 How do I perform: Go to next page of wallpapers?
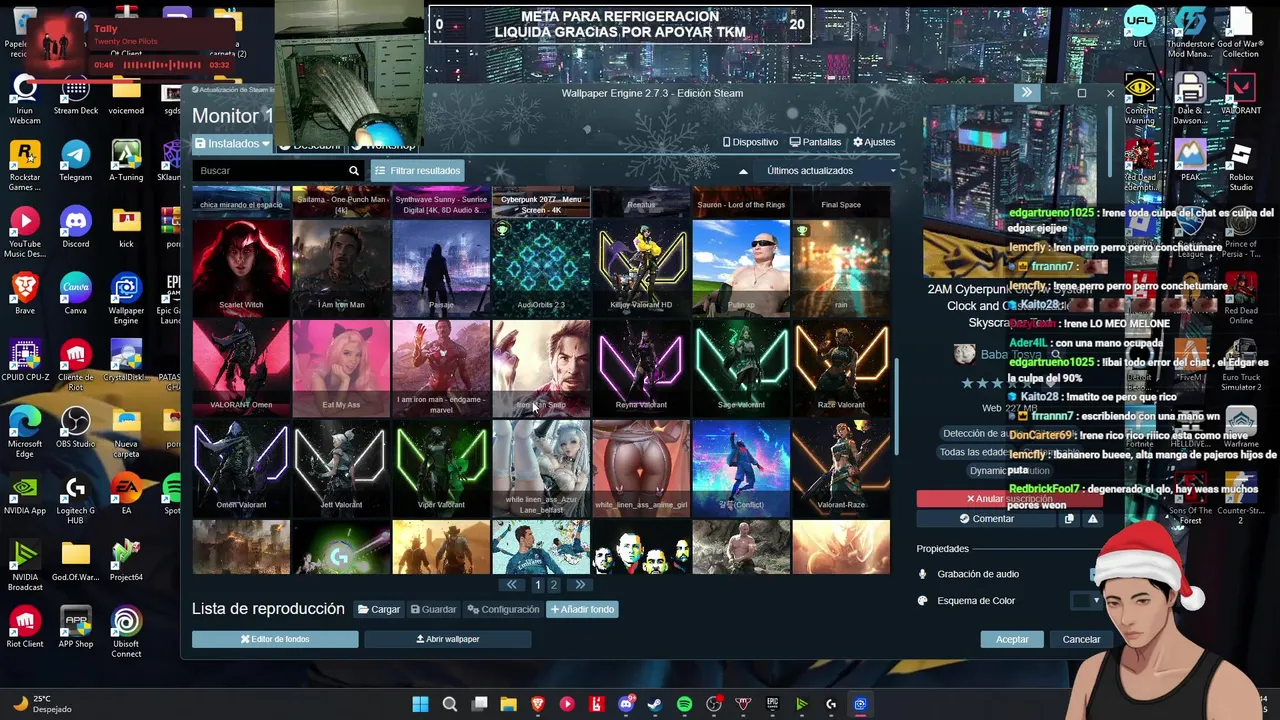coord(580,585)
